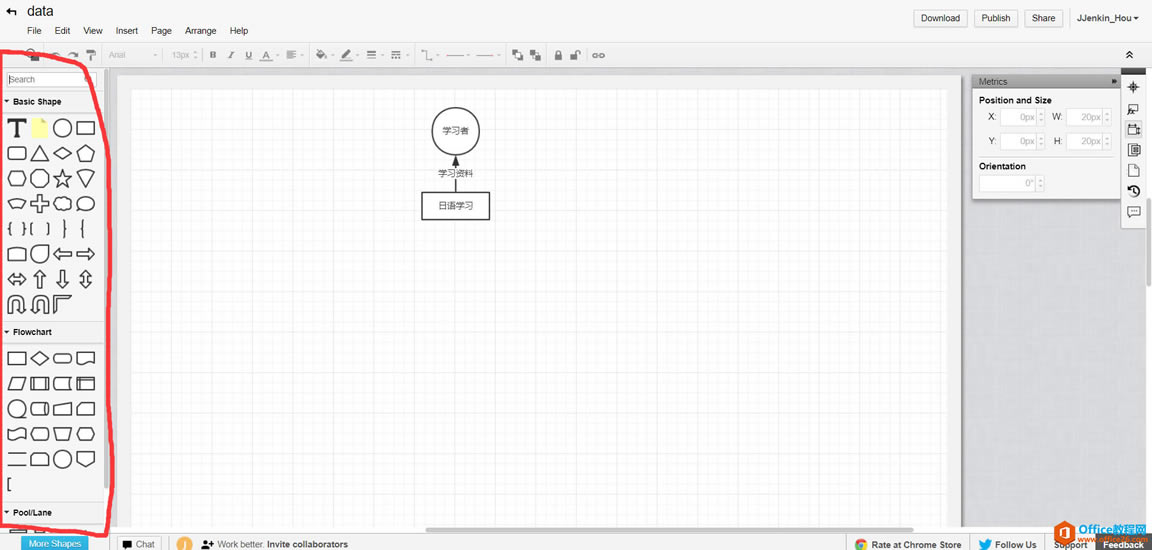Open the JJenkin_Hou account menu

(1107, 18)
